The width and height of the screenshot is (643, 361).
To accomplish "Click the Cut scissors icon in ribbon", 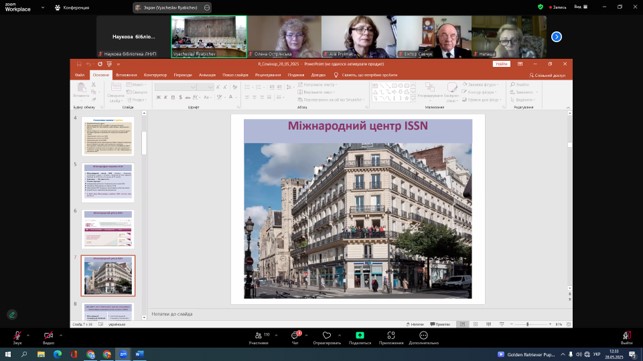I will (94, 85).
